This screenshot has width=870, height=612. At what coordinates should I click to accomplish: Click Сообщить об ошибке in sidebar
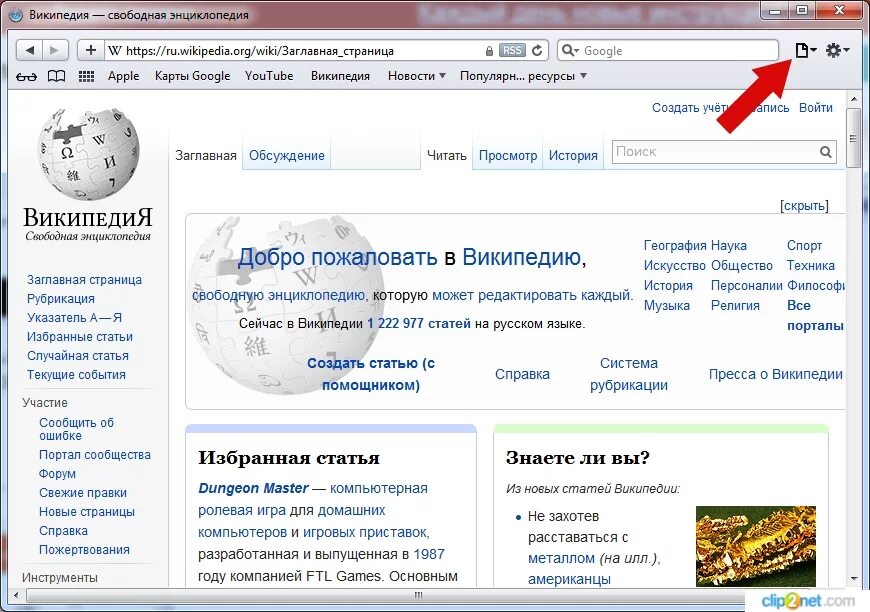click(x=76, y=429)
